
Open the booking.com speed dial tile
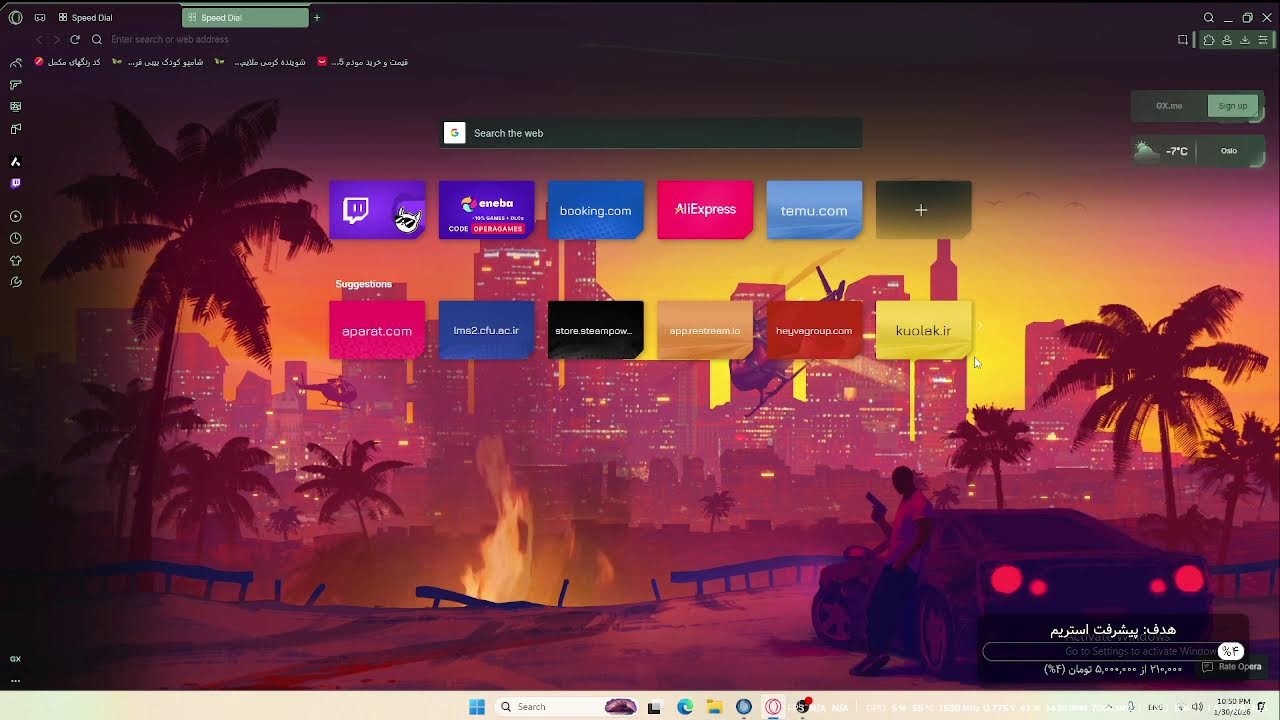pos(595,210)
